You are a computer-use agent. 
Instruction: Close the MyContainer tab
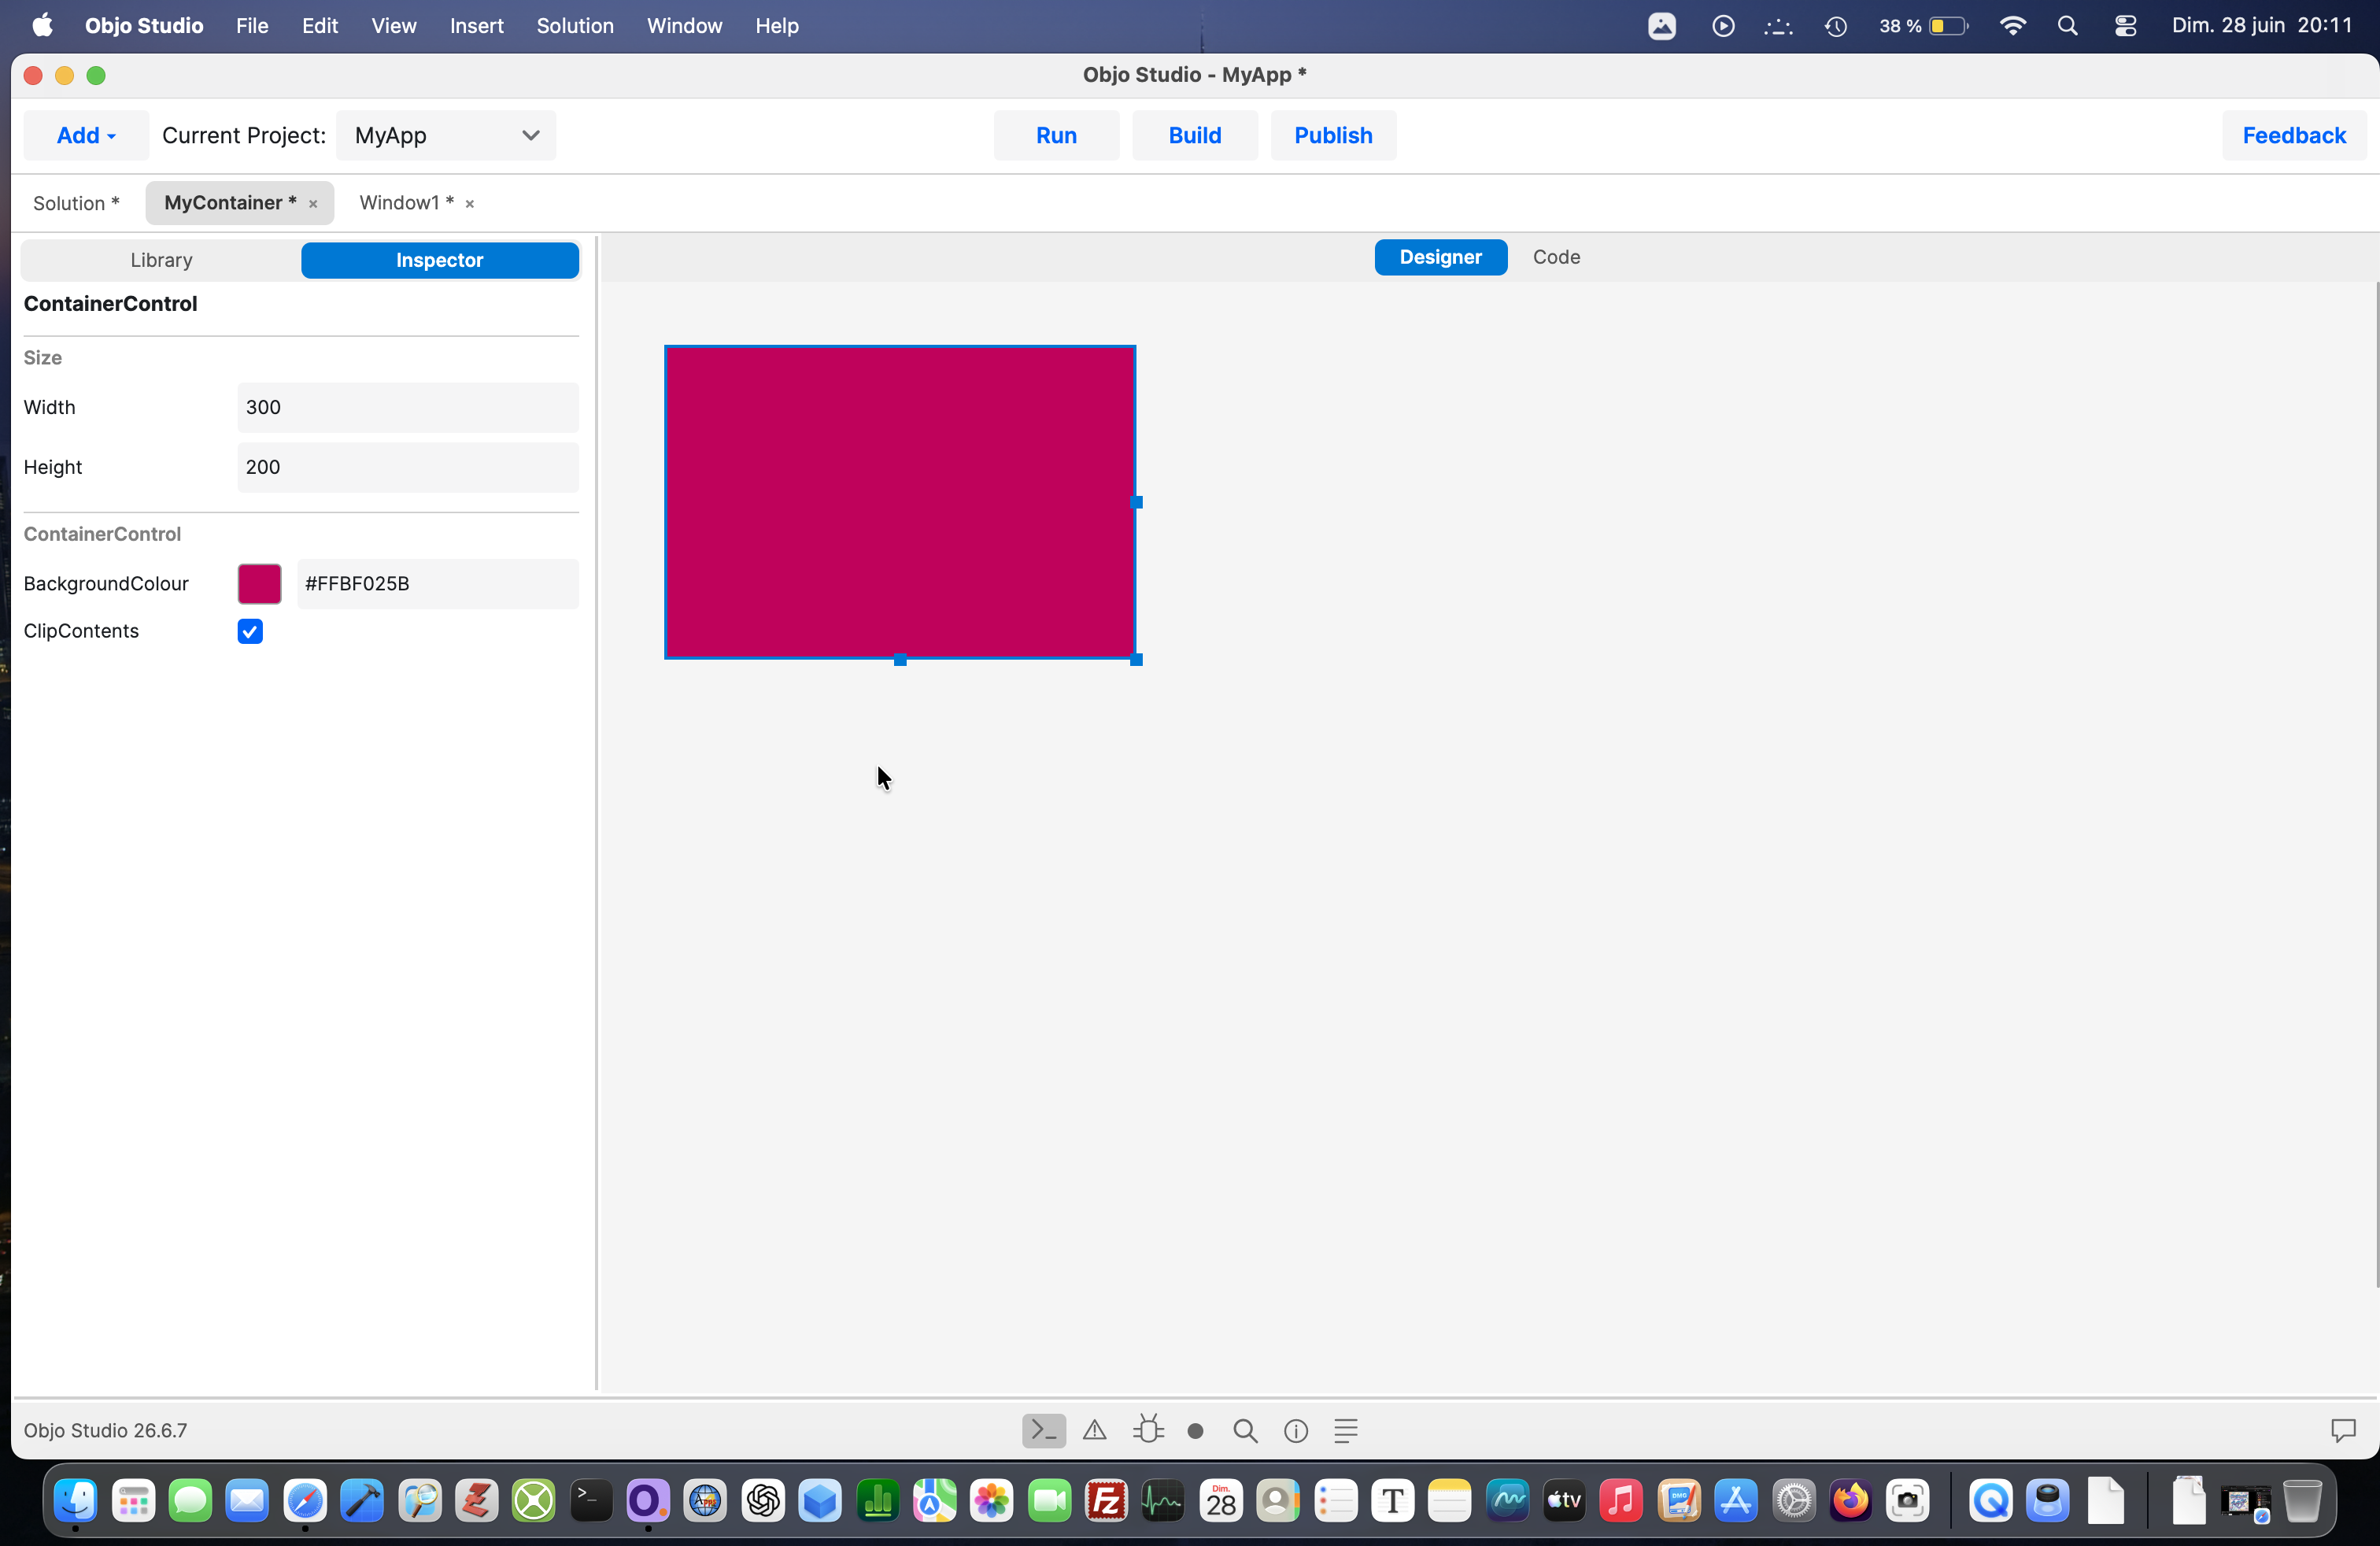pyautogui.click(x=313, y=204)
